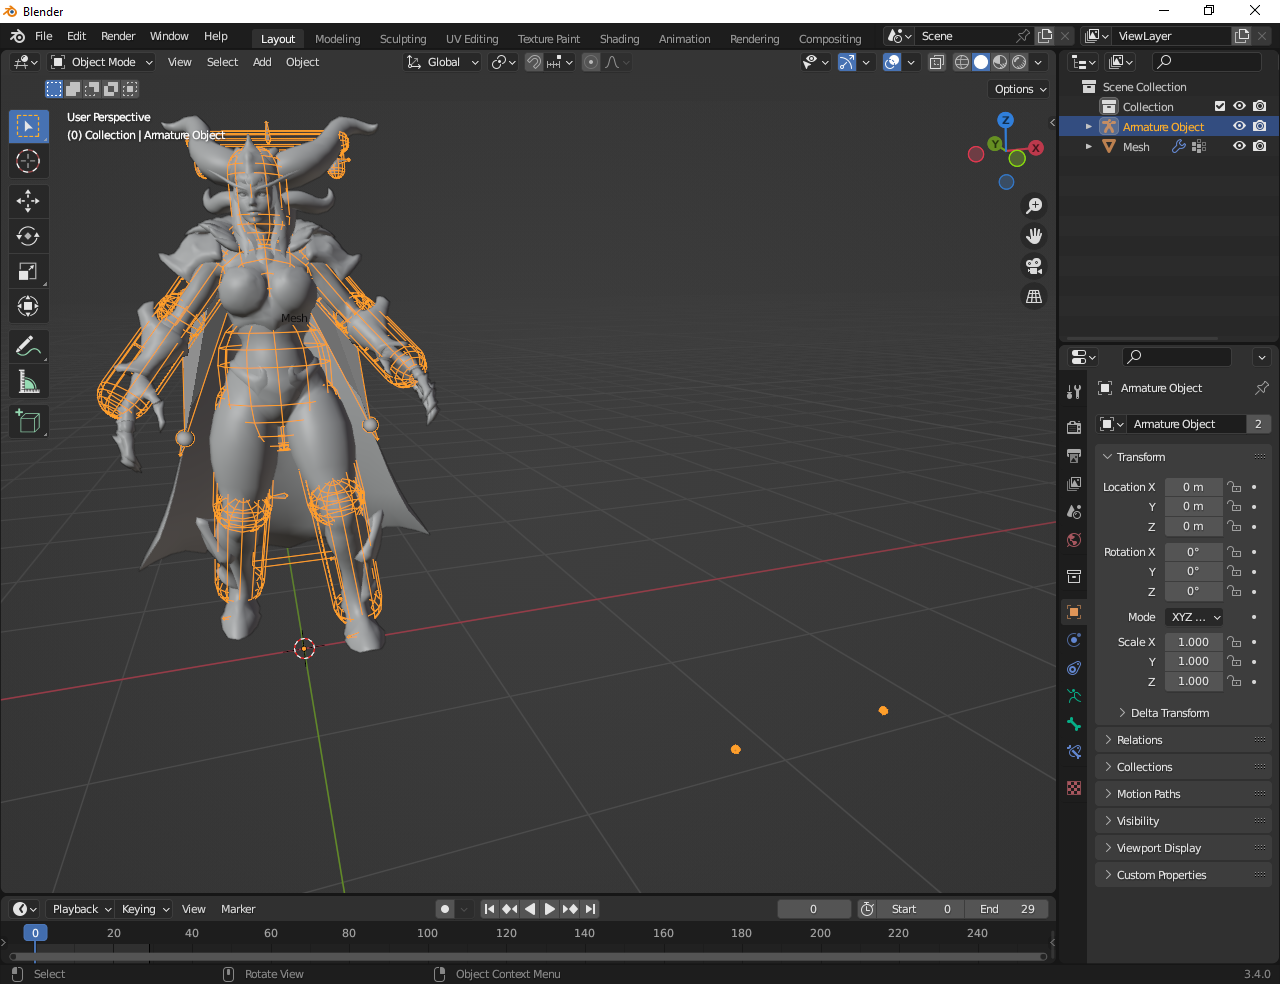
Task: Open the Object Data armature properties tab
Action: pyautogui.click(x=1074, y=696)
